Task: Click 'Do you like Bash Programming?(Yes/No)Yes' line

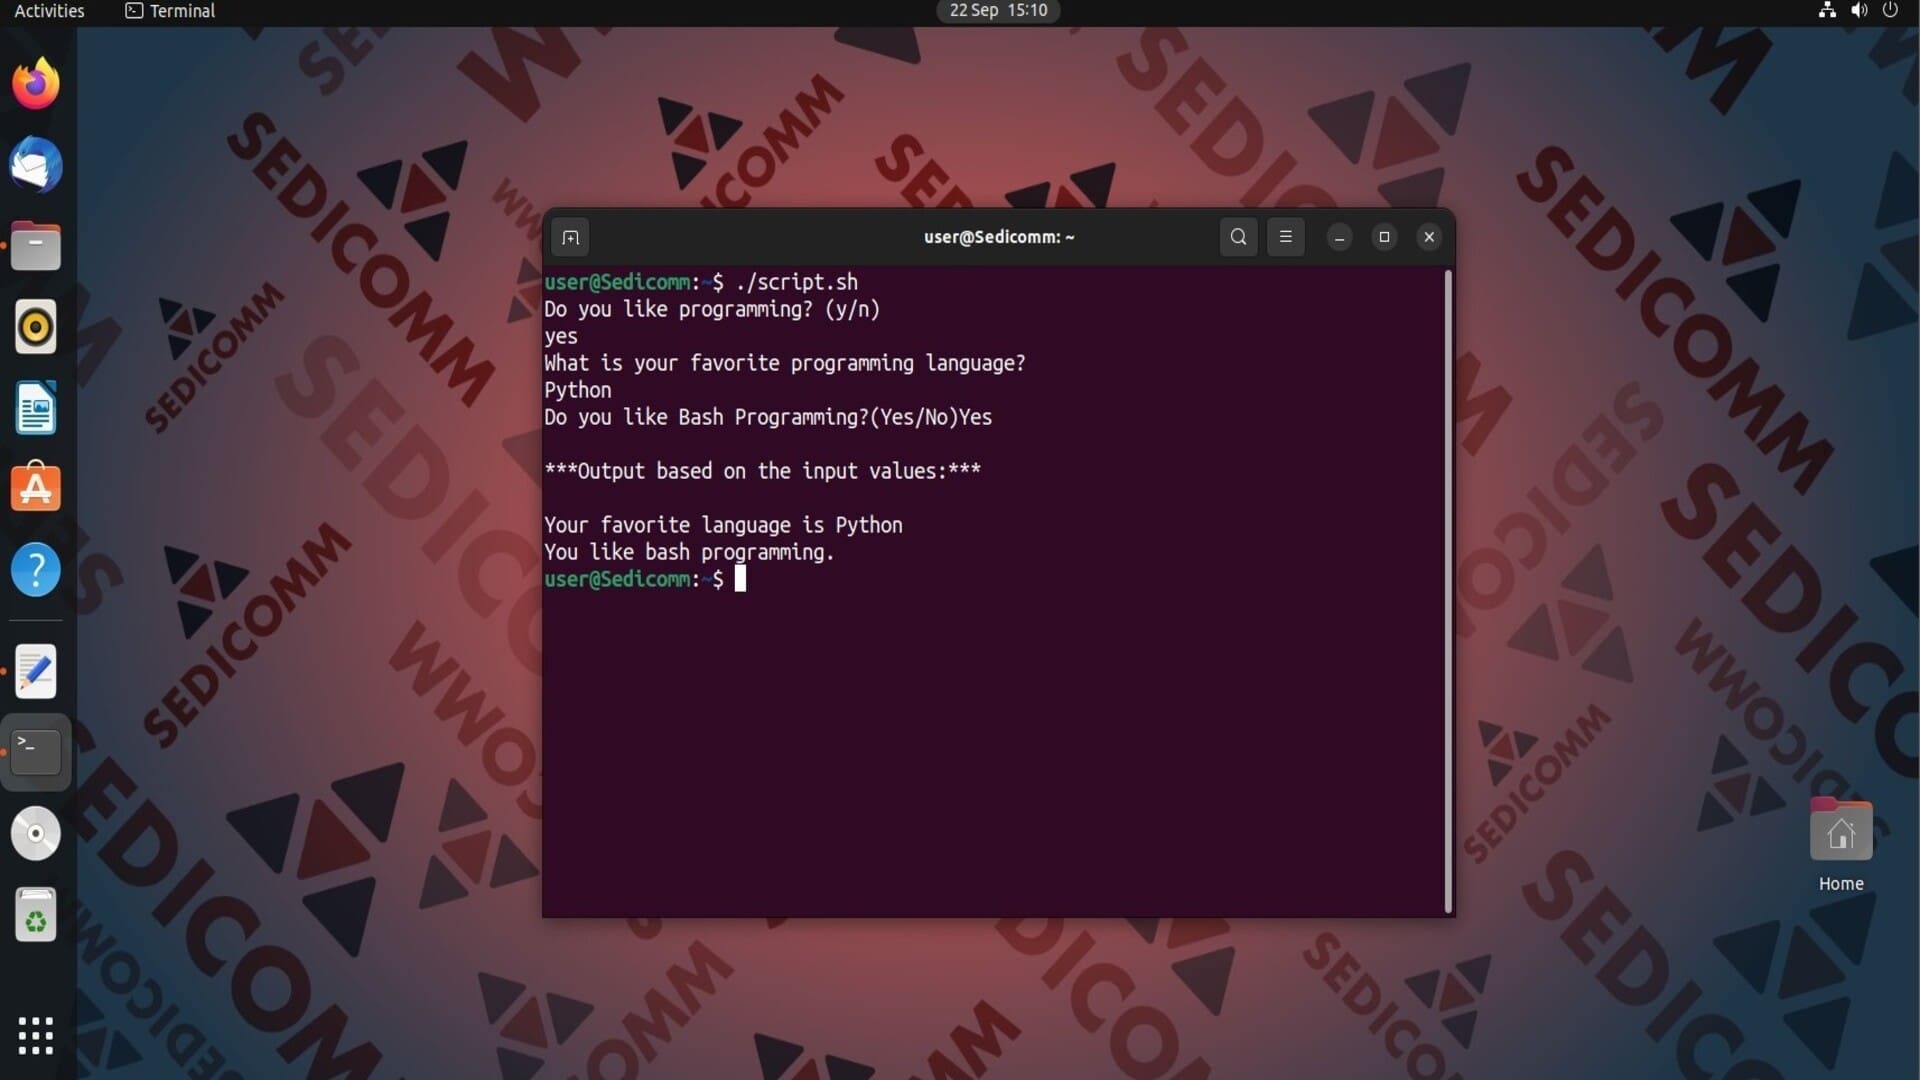Action: click(x=768, y=417)
